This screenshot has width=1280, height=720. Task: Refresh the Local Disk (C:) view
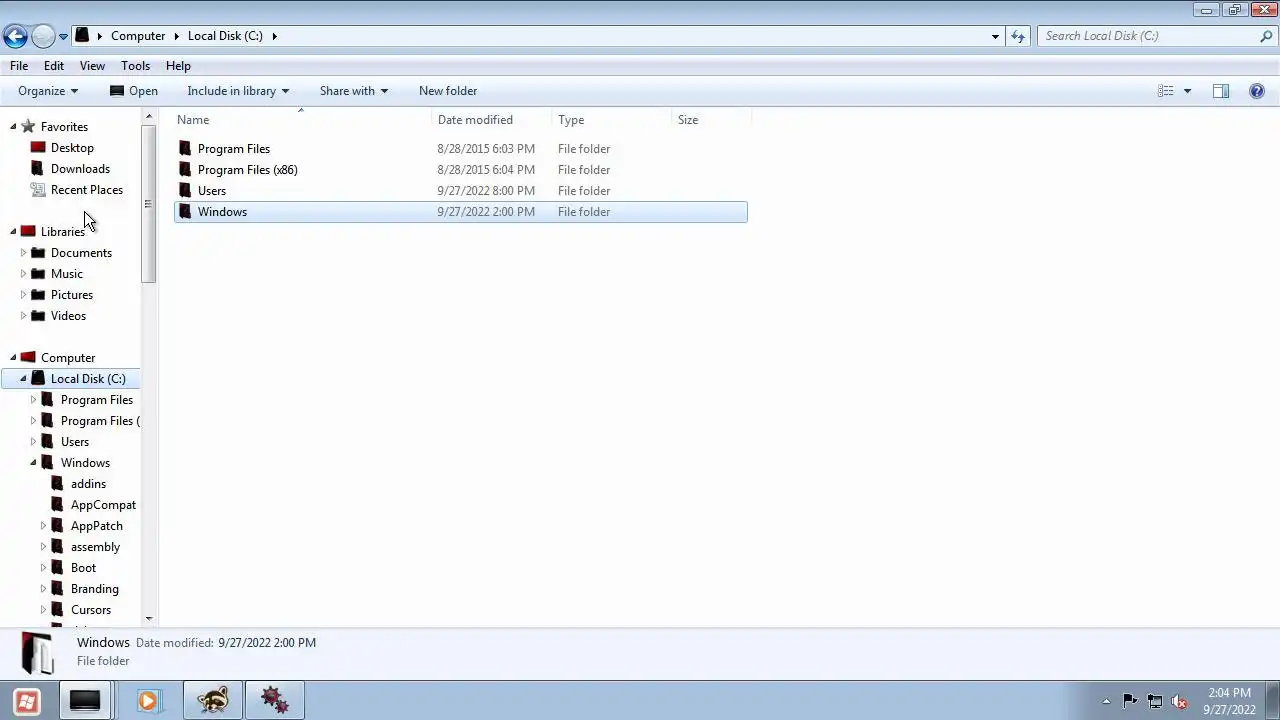[x=1018, y=36]
